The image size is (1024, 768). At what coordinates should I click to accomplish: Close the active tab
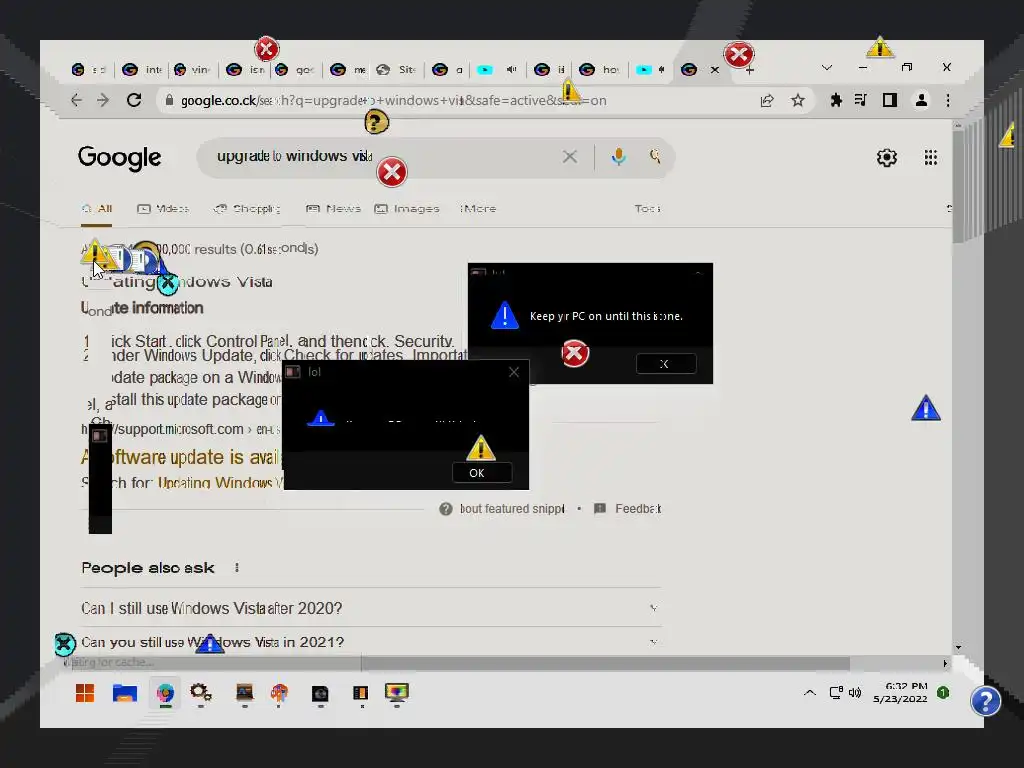714,70
